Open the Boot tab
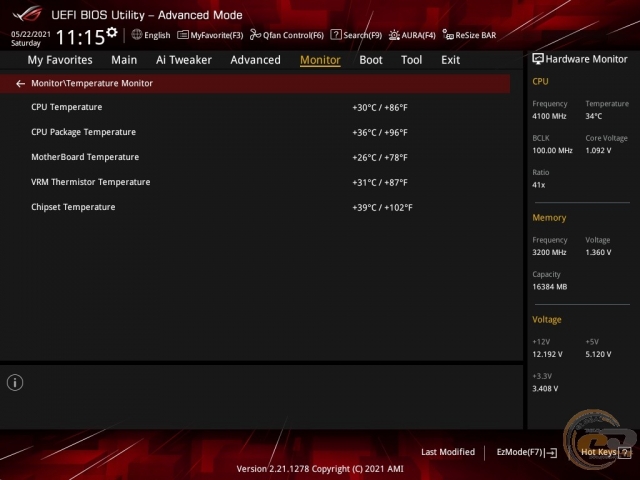 coord(371,60)
